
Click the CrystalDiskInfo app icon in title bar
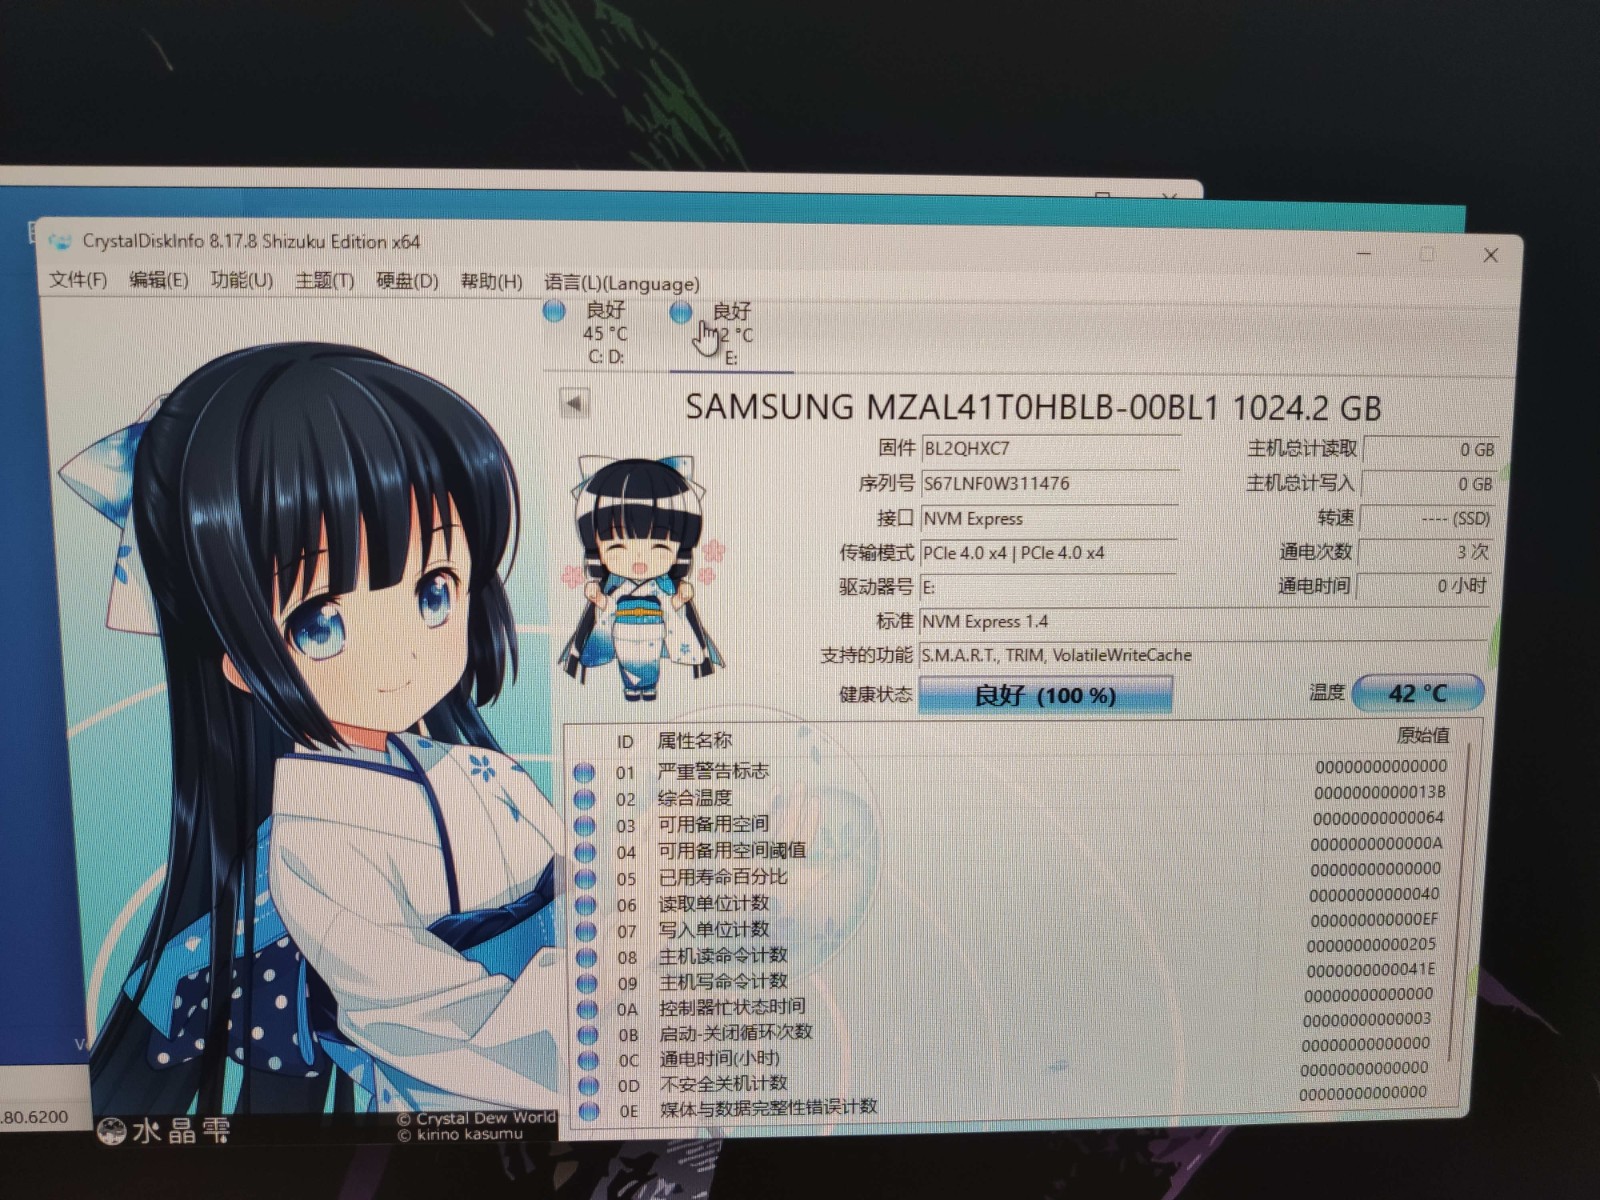point(61,241)
